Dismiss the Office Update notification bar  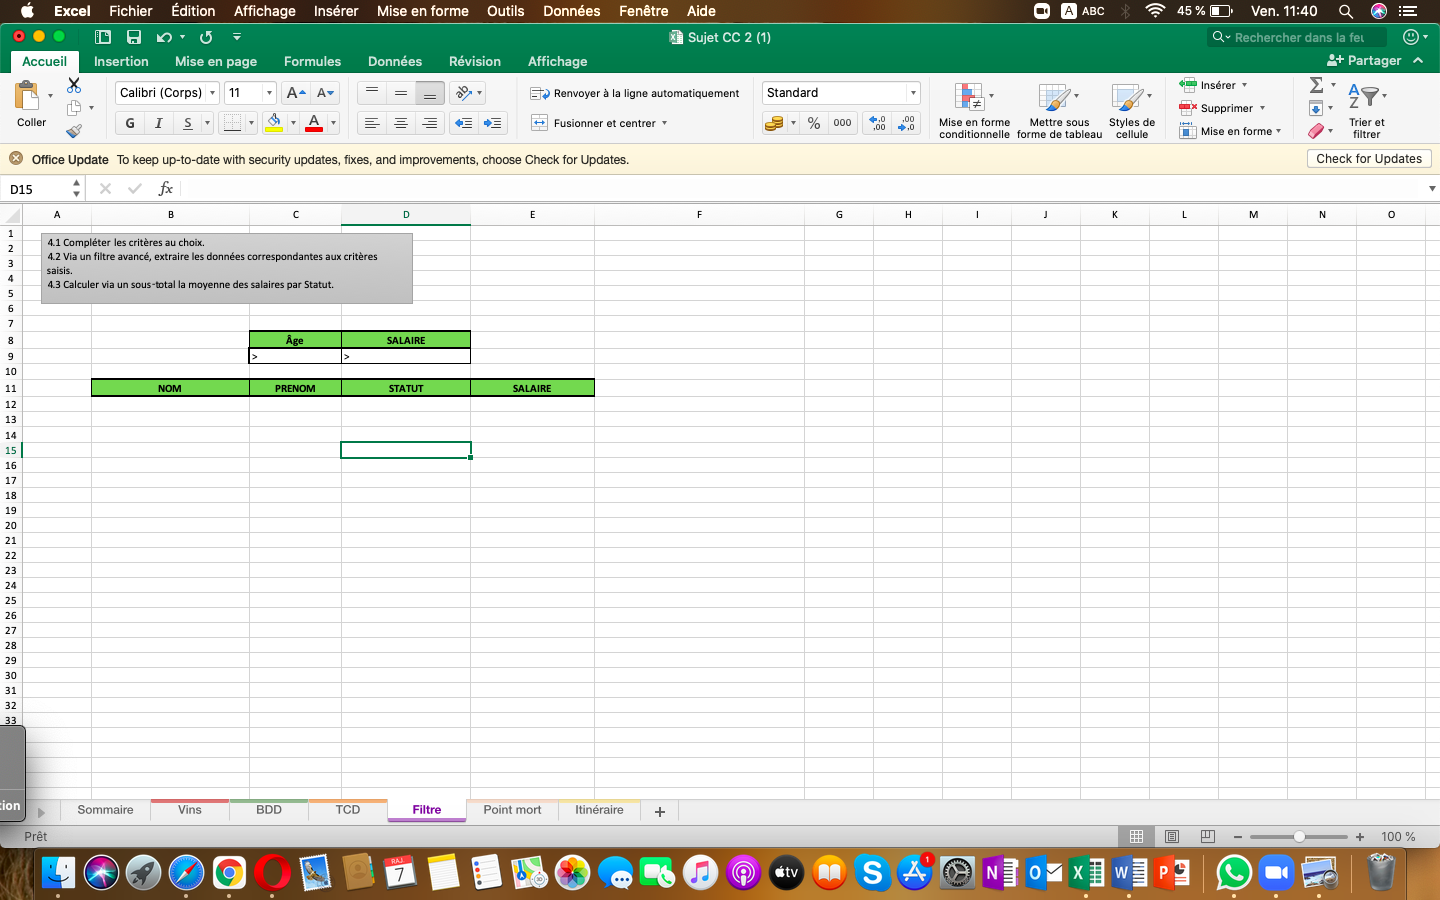pos(16,158)
